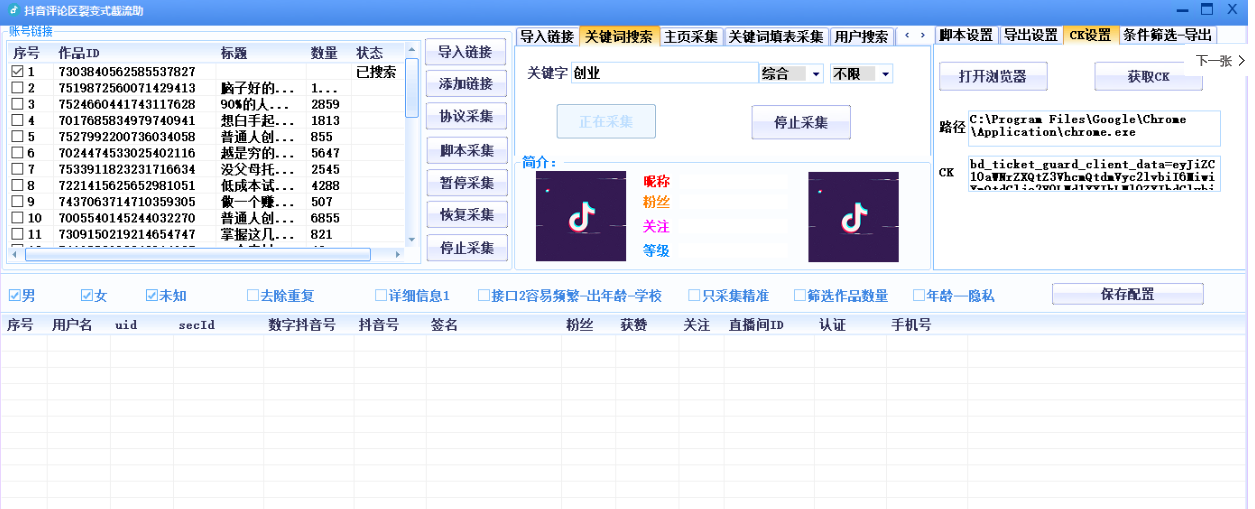
Task: Click the 手机号 column header
Action: coord(911,325)
